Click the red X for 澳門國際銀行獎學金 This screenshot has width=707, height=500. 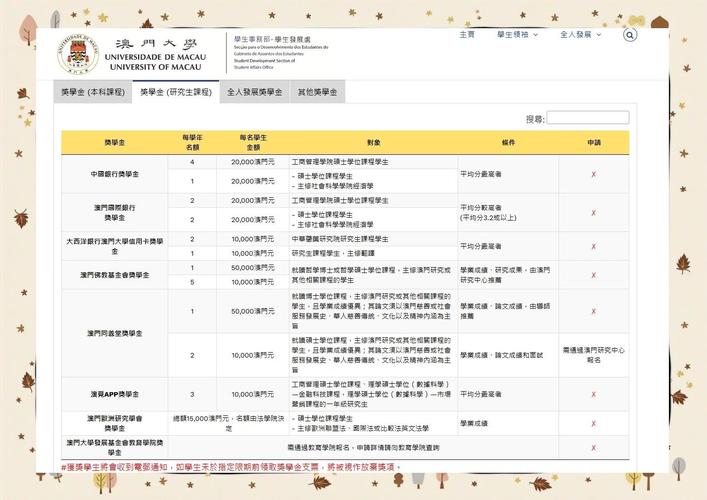[x=594, y=213]
